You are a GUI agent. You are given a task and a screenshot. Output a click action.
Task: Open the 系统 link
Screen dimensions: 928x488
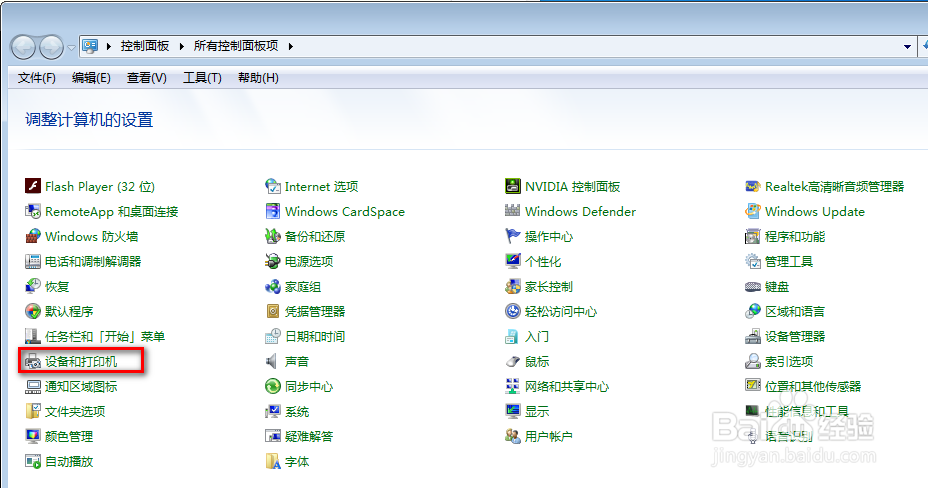click(297, 412)
